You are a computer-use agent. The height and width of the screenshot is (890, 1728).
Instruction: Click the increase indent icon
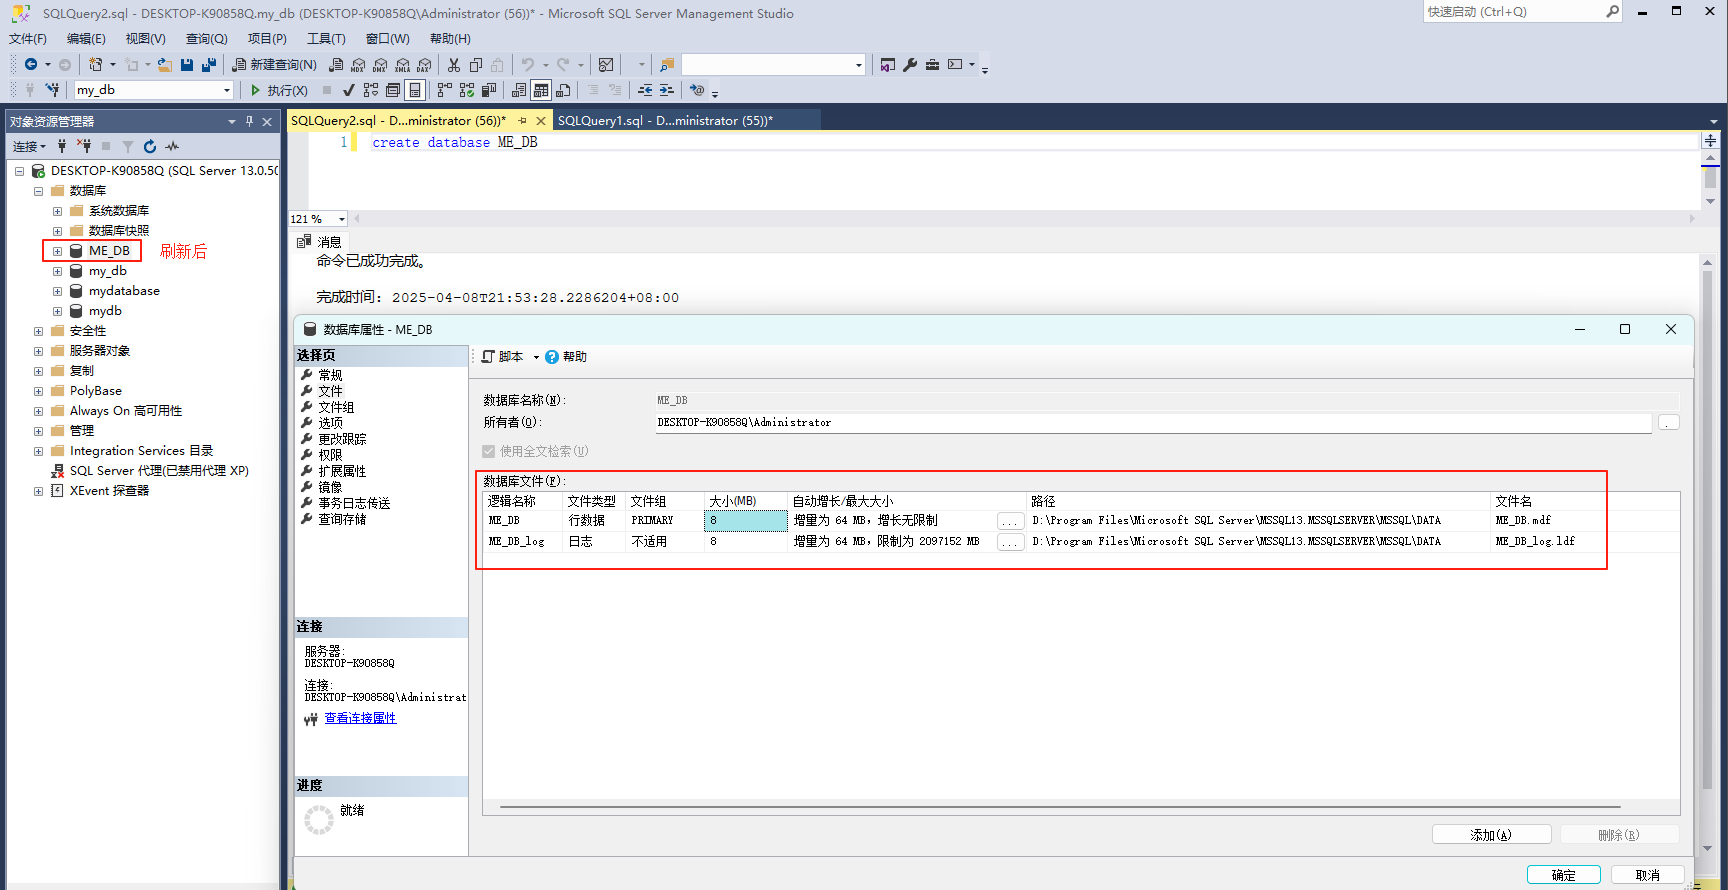667,90
